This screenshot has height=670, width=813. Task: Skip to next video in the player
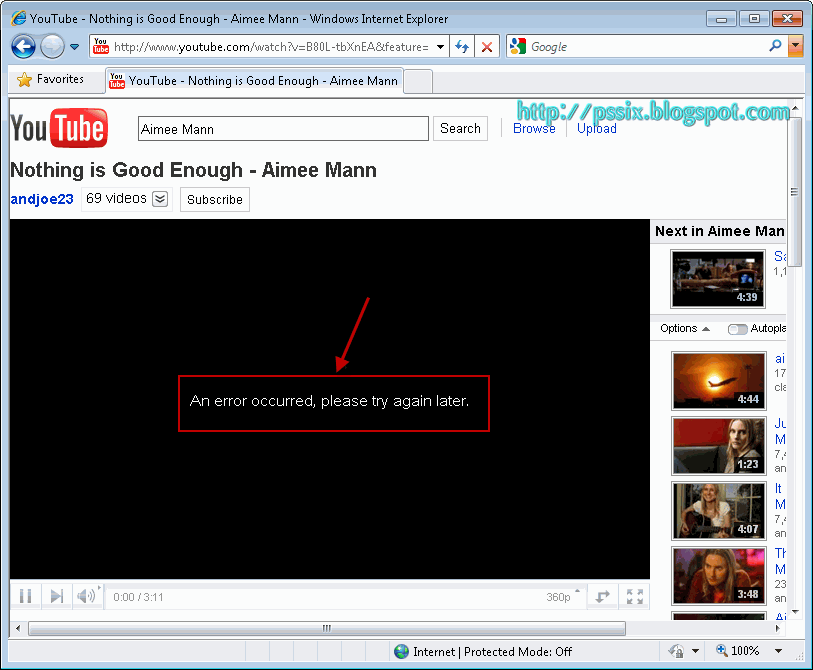click(x=57, y=596)
